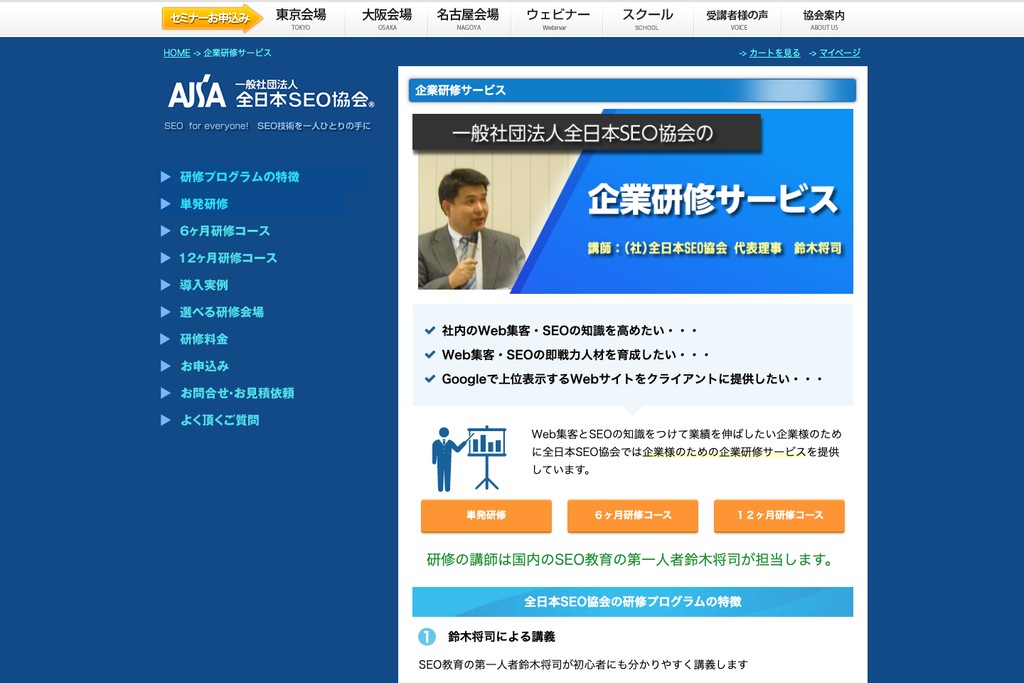
Task: Open the ウェビナー Webinar menu item
Action: (557, 19)
